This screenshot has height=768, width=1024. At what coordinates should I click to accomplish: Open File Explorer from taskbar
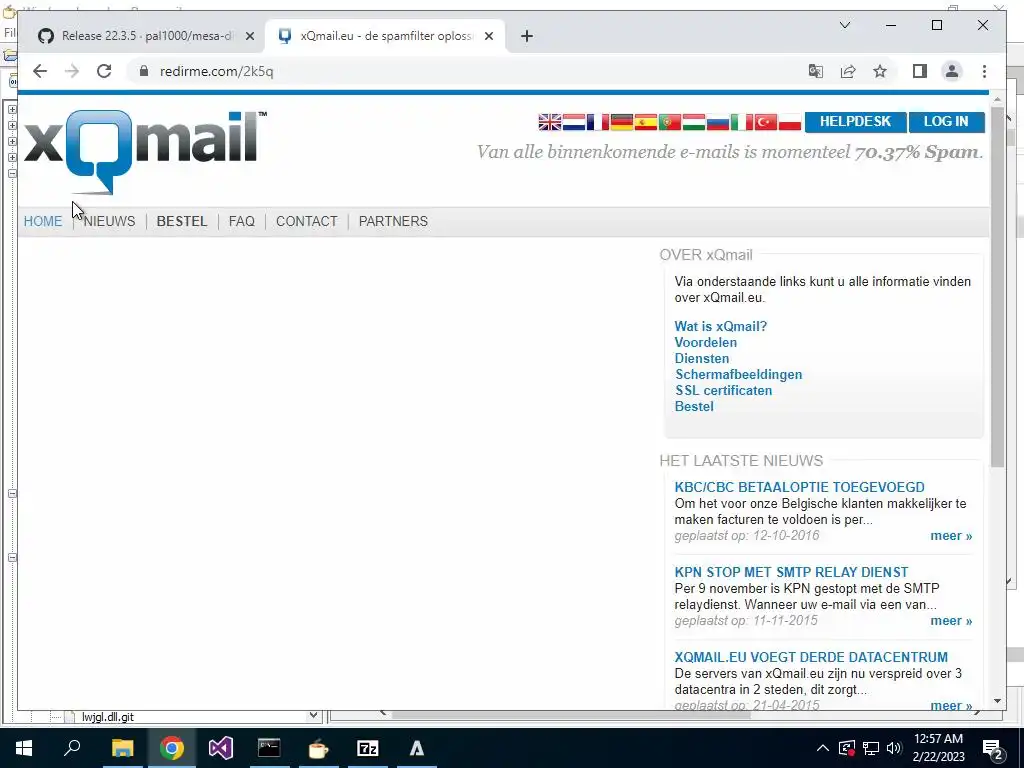pyautogui.click(x=122, y=748)
